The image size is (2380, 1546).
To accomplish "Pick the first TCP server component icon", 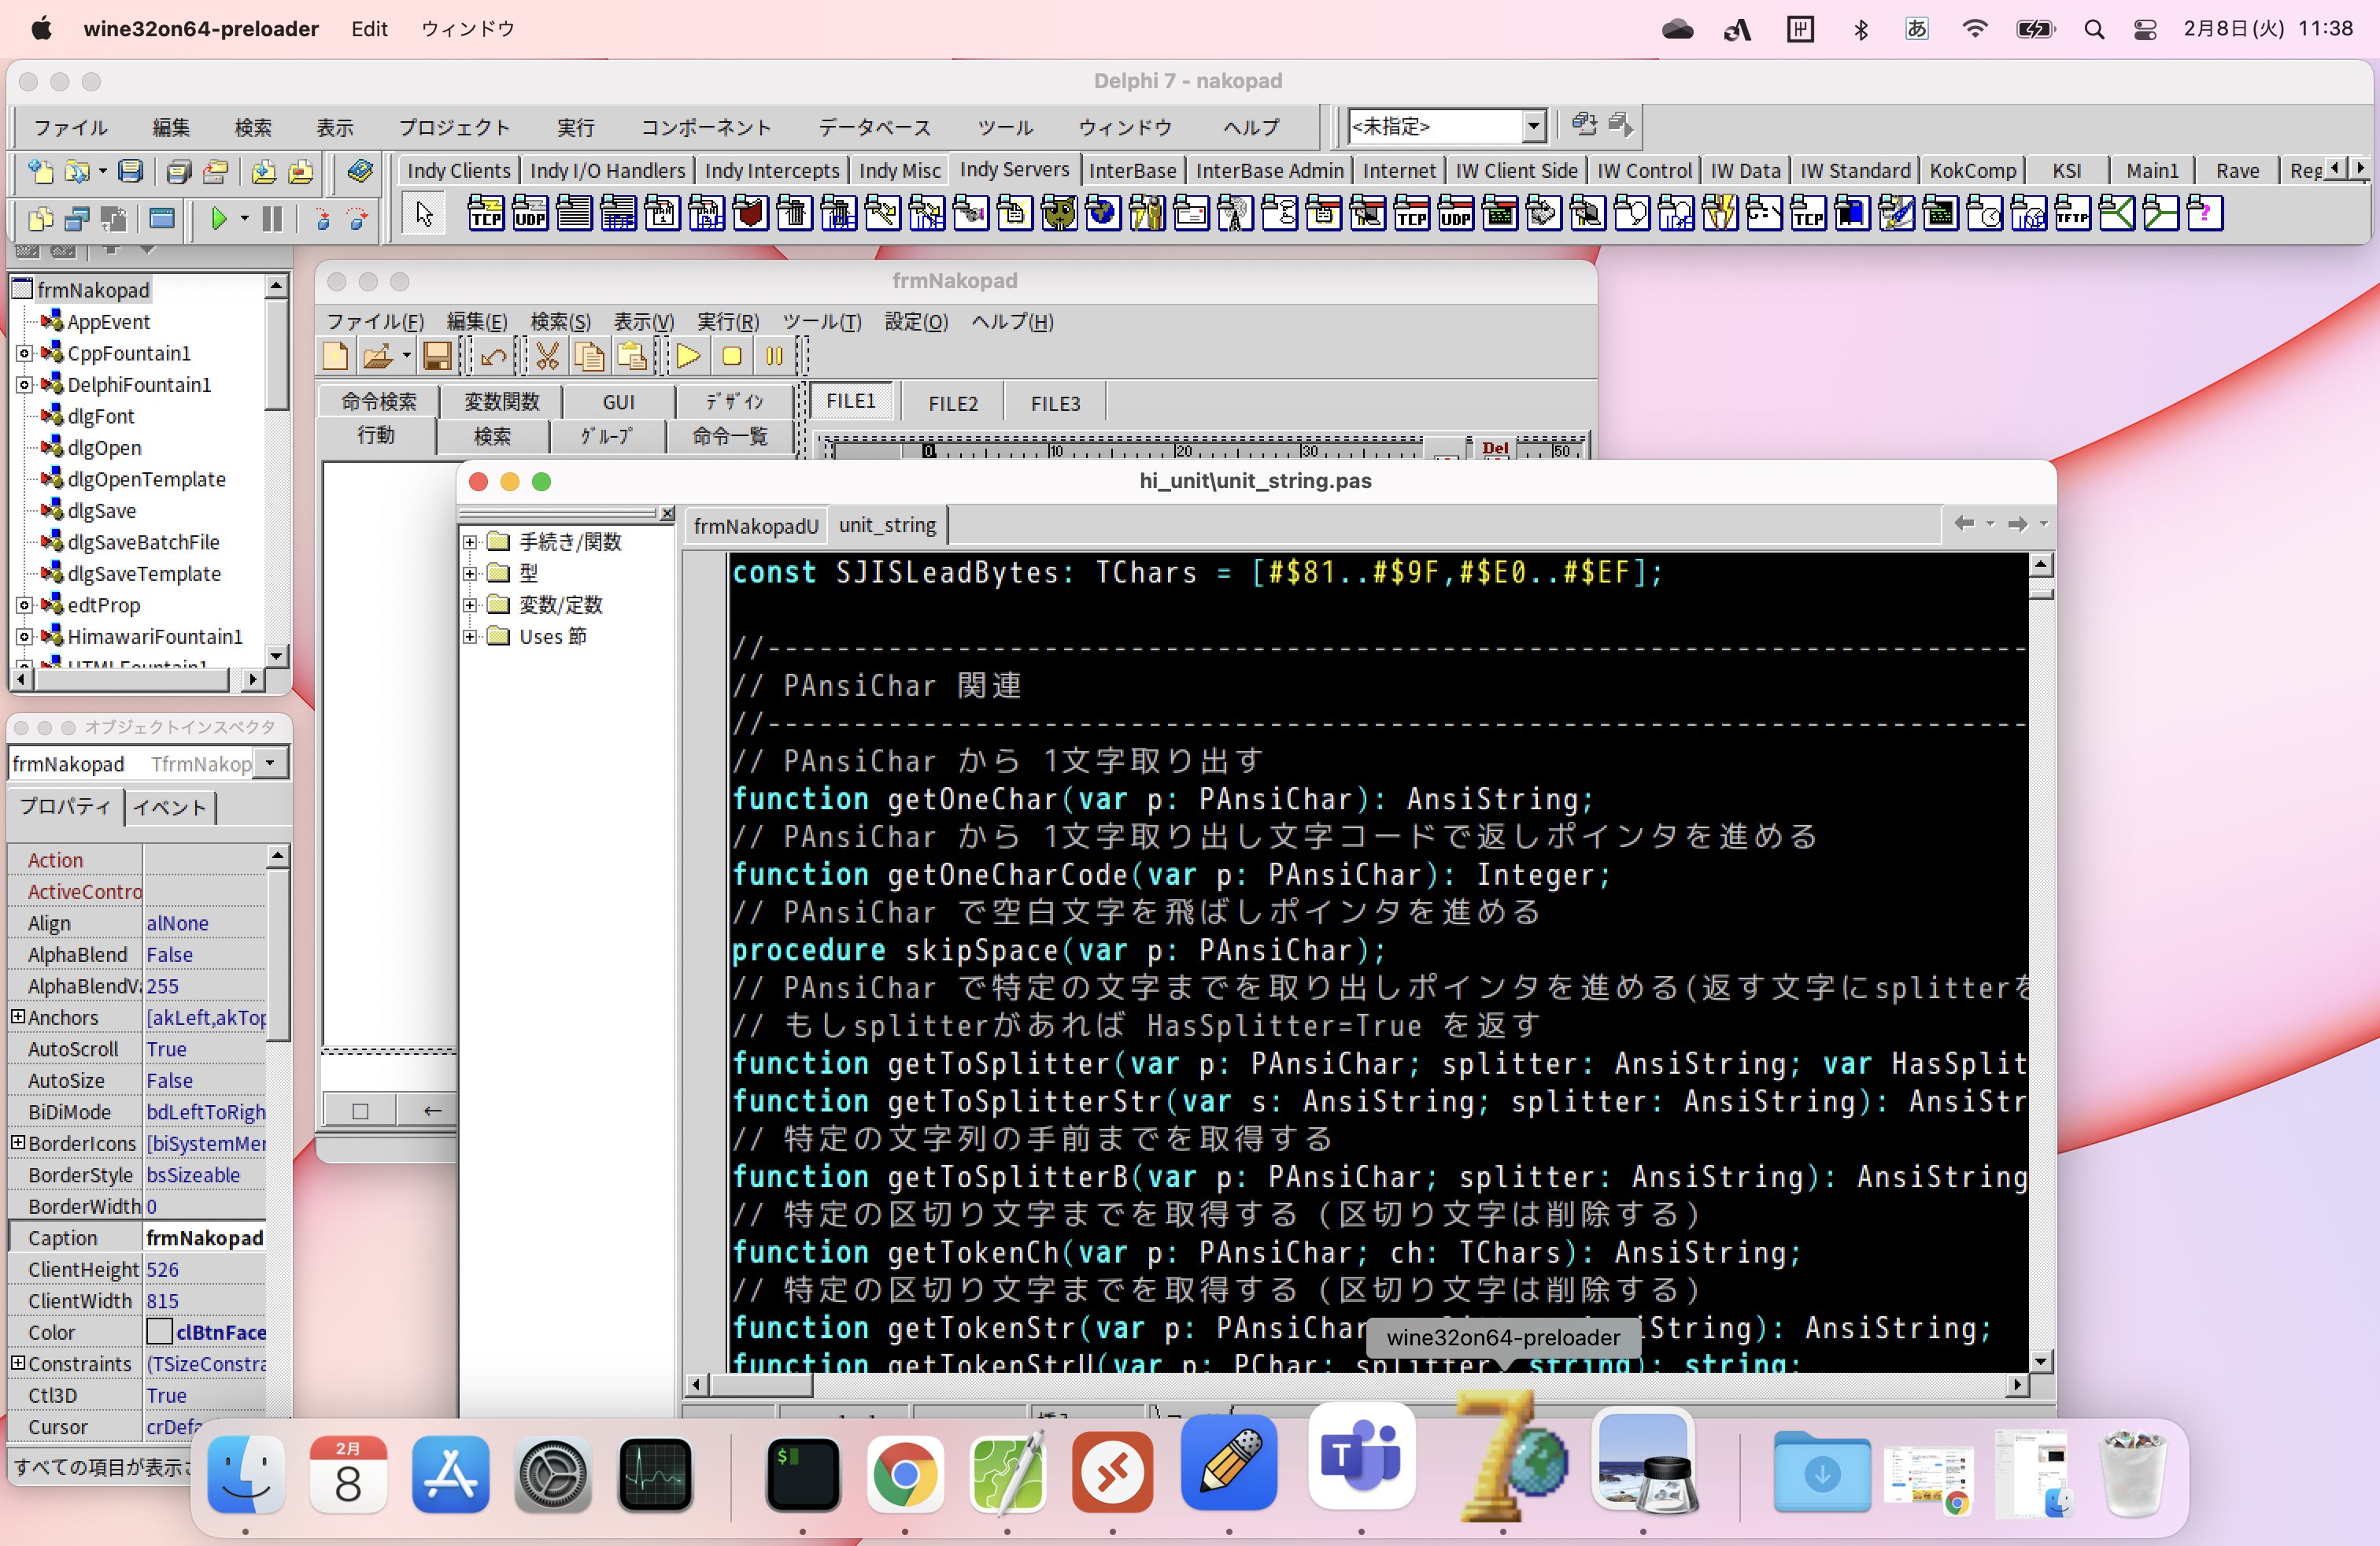I will [486, 213].
